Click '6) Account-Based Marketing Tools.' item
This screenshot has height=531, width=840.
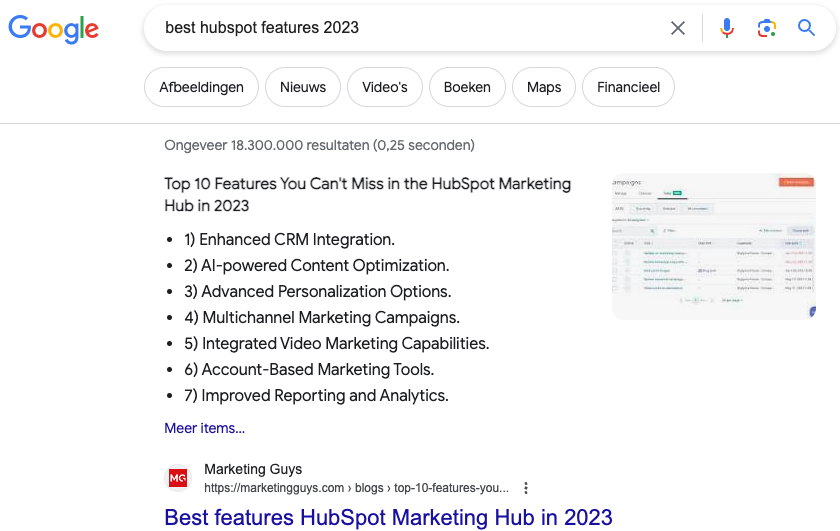[309, 370]
